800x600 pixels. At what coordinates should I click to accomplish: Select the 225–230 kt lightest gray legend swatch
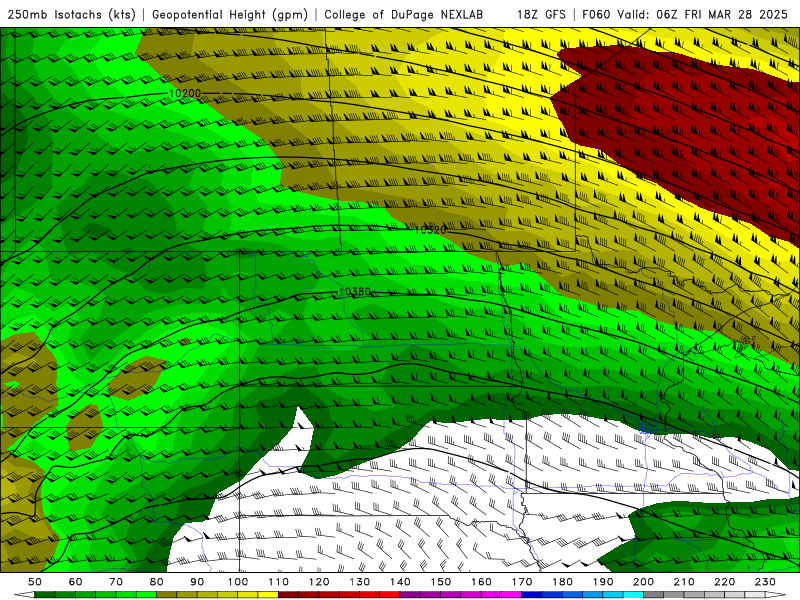755,595
